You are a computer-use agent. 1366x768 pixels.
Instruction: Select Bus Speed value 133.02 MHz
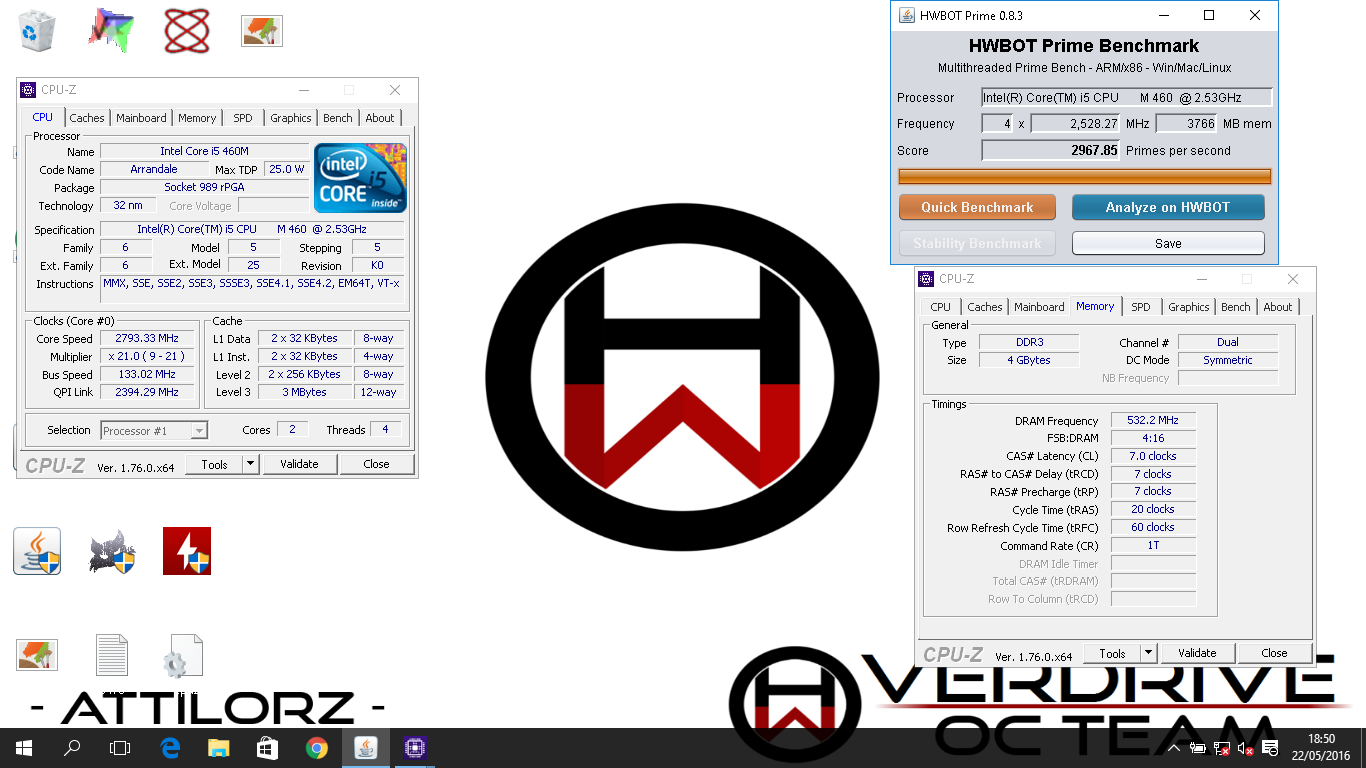[148, 374]
